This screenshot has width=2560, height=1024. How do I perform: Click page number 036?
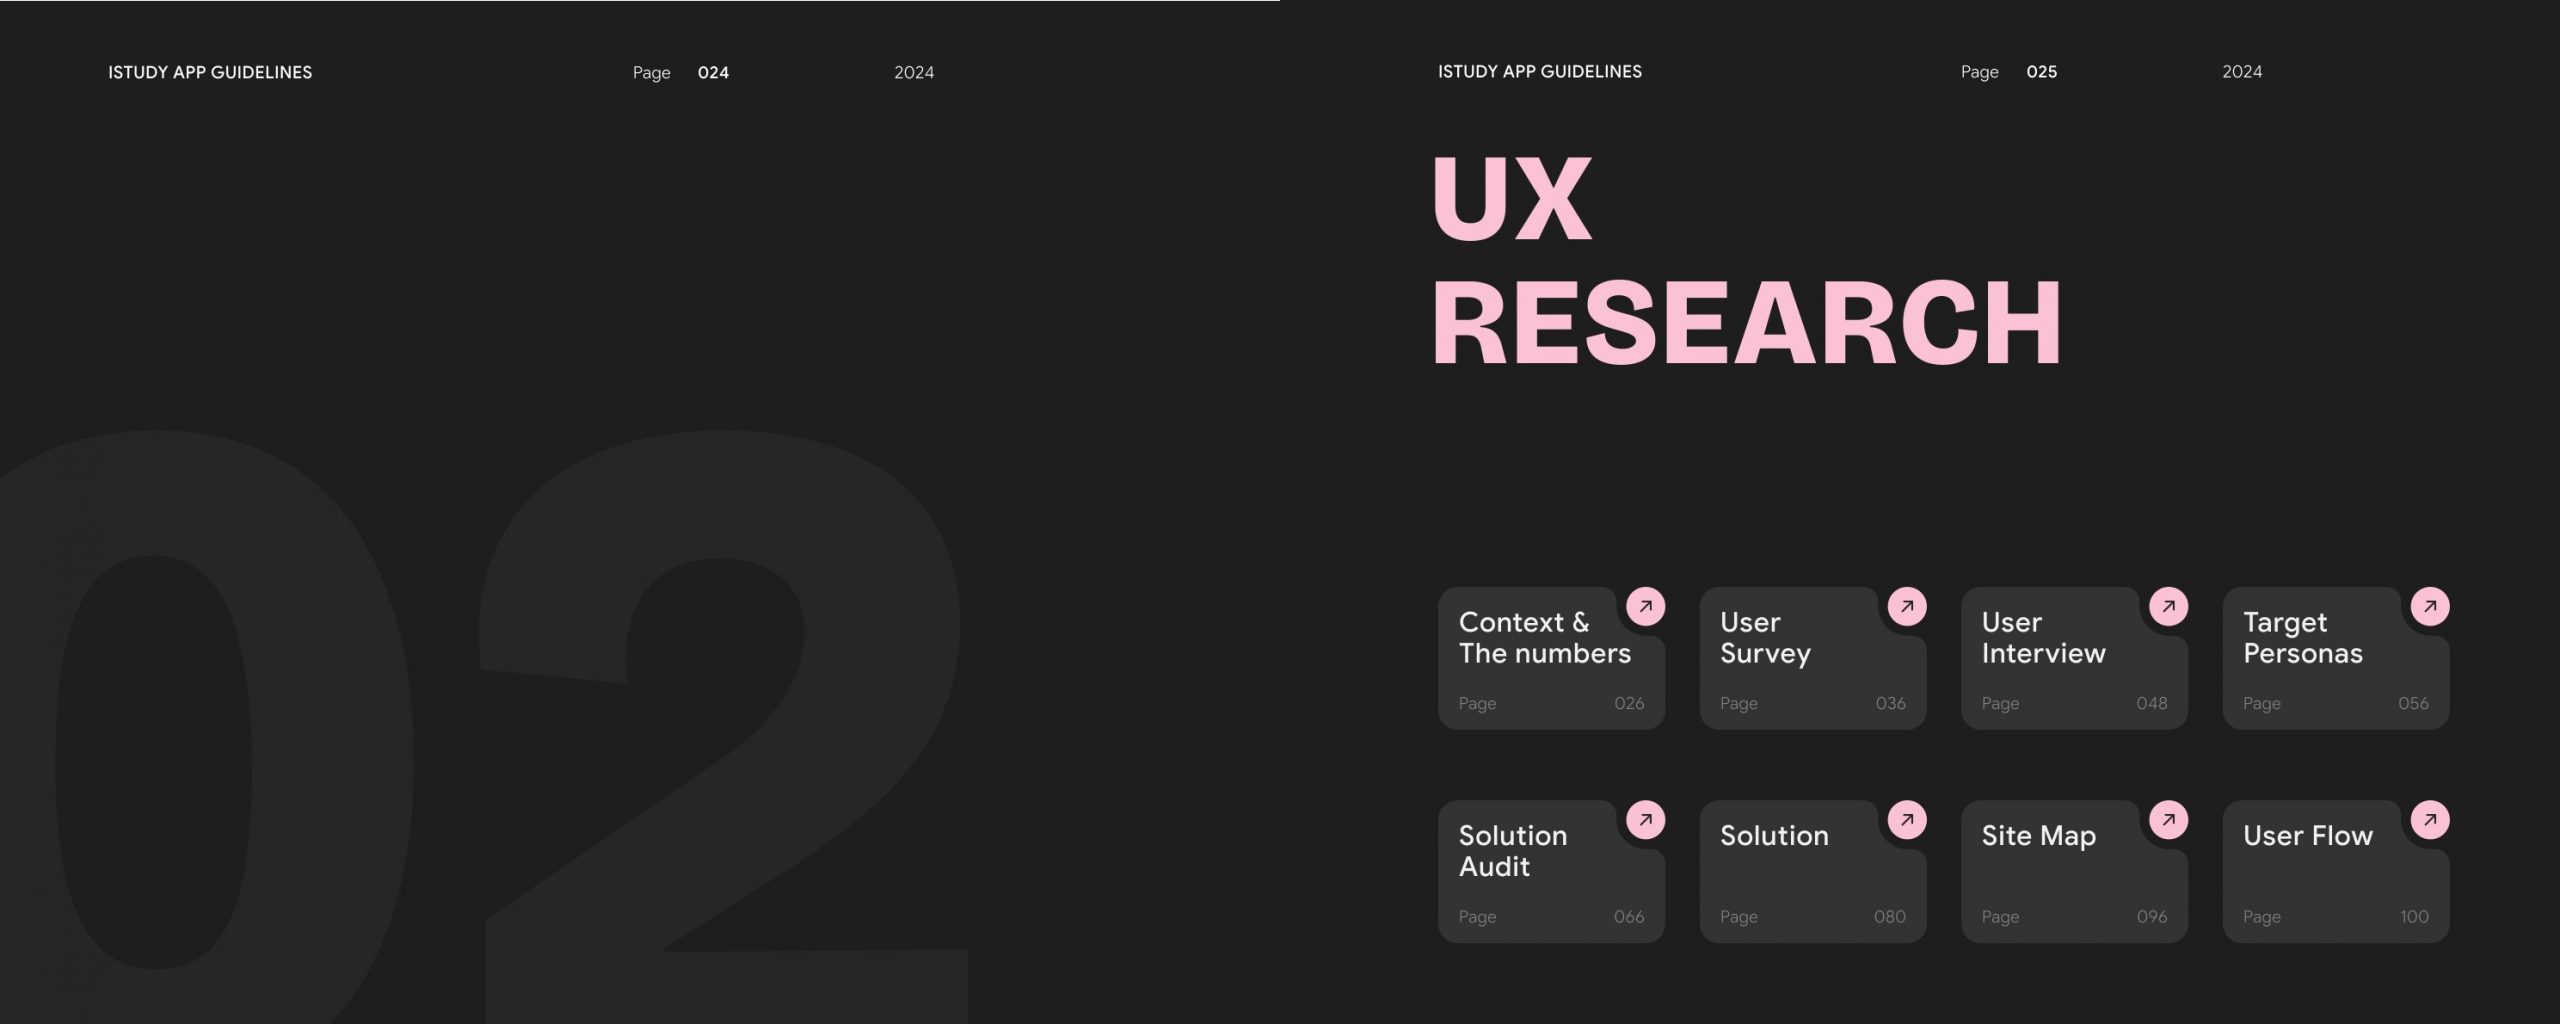(1890, 703)
